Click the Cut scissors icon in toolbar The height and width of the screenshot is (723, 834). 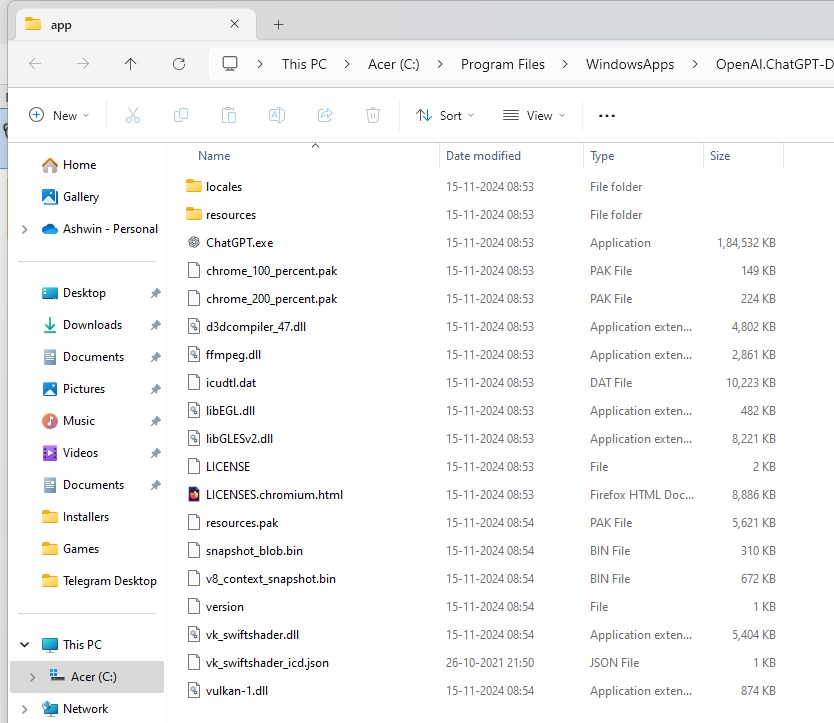(x=132, y=115)
